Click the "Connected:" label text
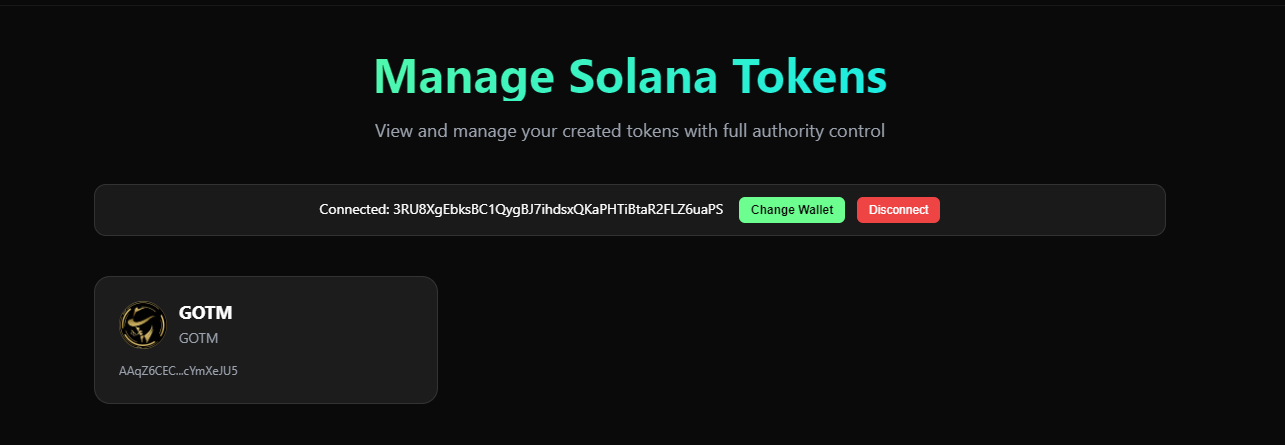The height and width of the screenshot is (445, 1285). coord(353,210)
